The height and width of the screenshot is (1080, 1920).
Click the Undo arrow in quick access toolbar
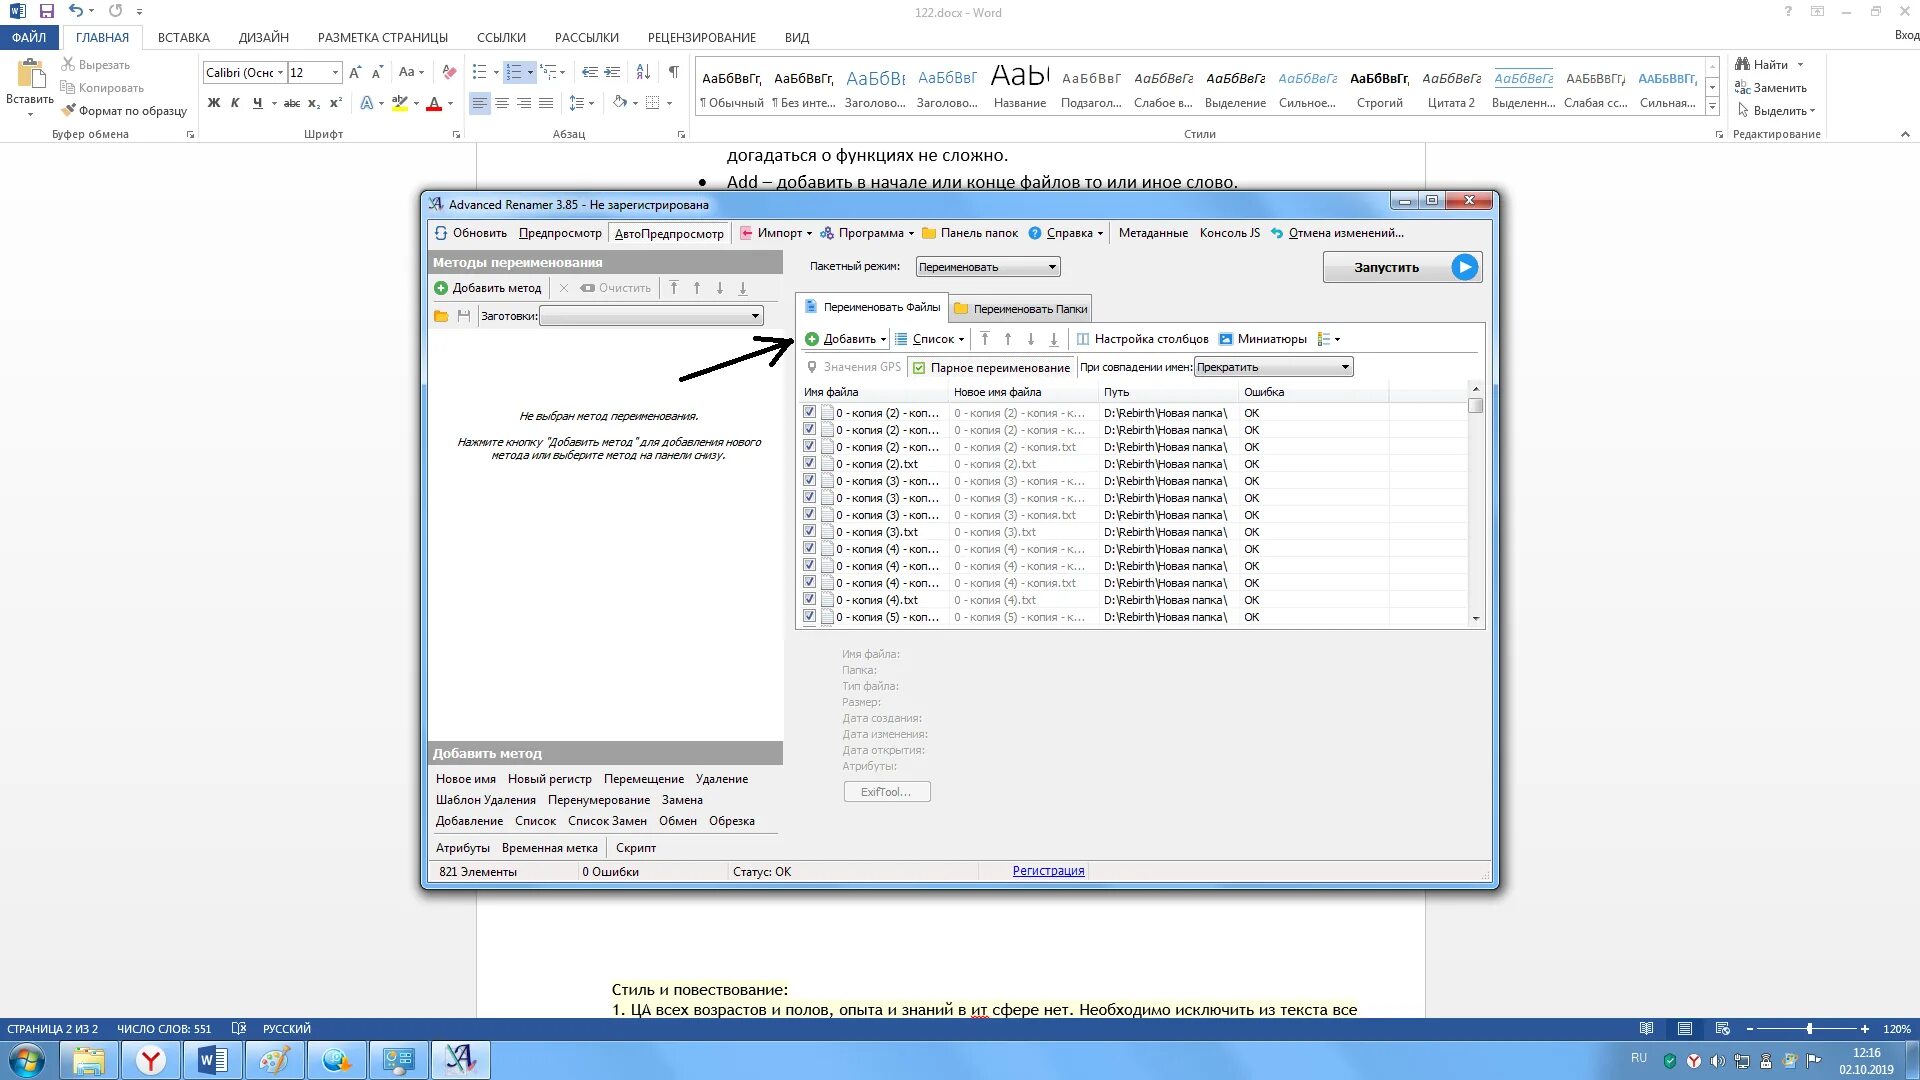76,11
